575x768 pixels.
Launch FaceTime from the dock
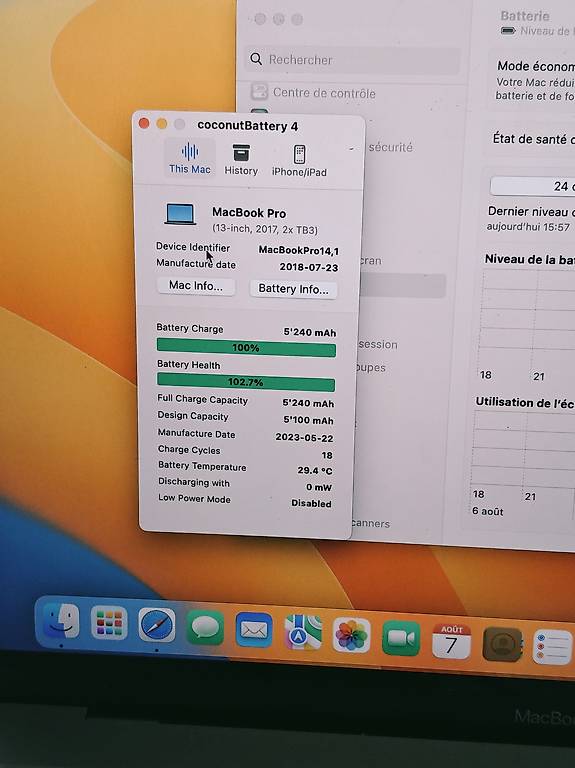401,638
